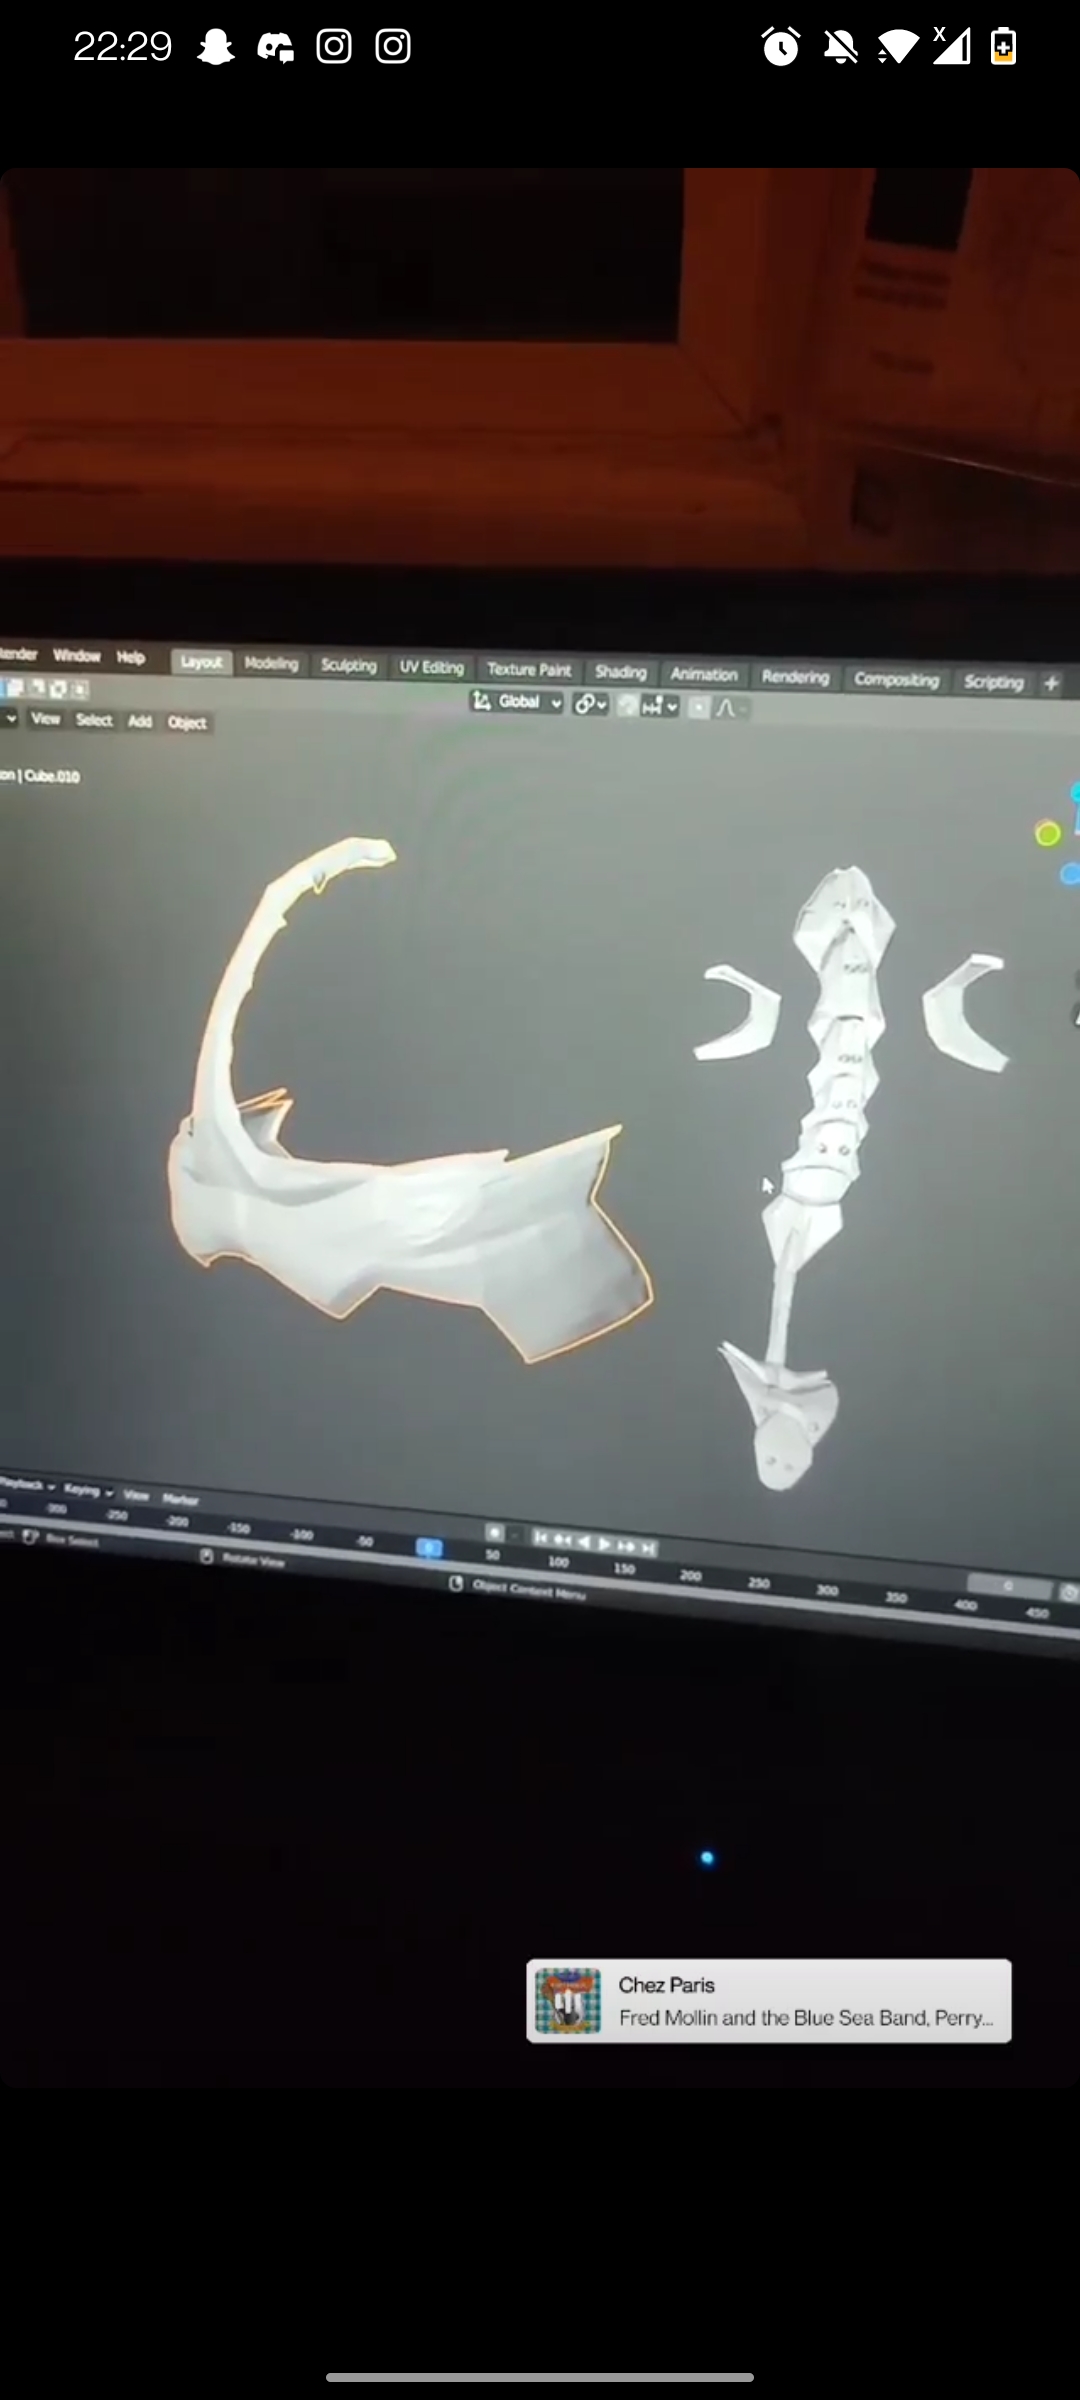
Task: Open the Global transform orientation dropdown
Action: (517, 702)
